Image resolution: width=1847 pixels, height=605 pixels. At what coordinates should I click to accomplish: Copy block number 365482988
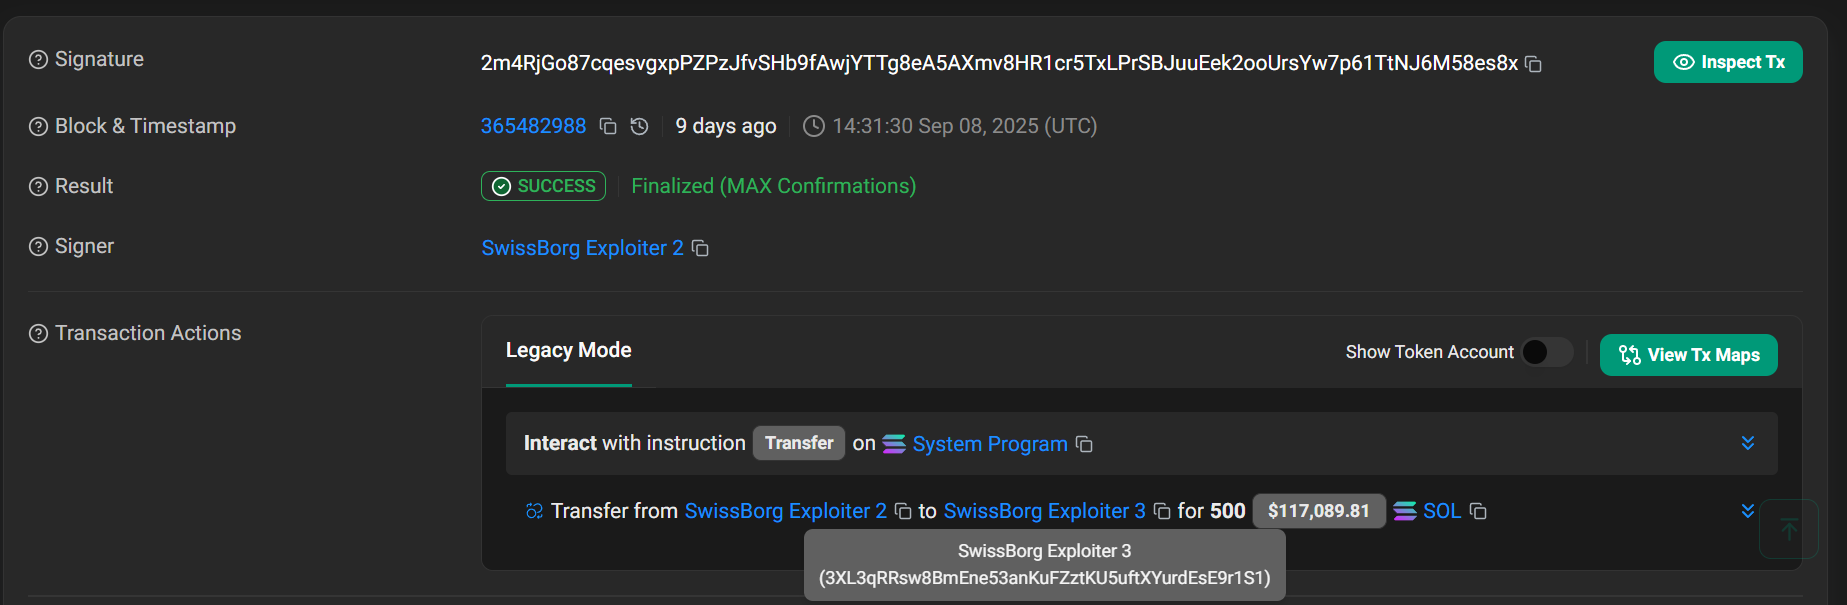(608, 126)
